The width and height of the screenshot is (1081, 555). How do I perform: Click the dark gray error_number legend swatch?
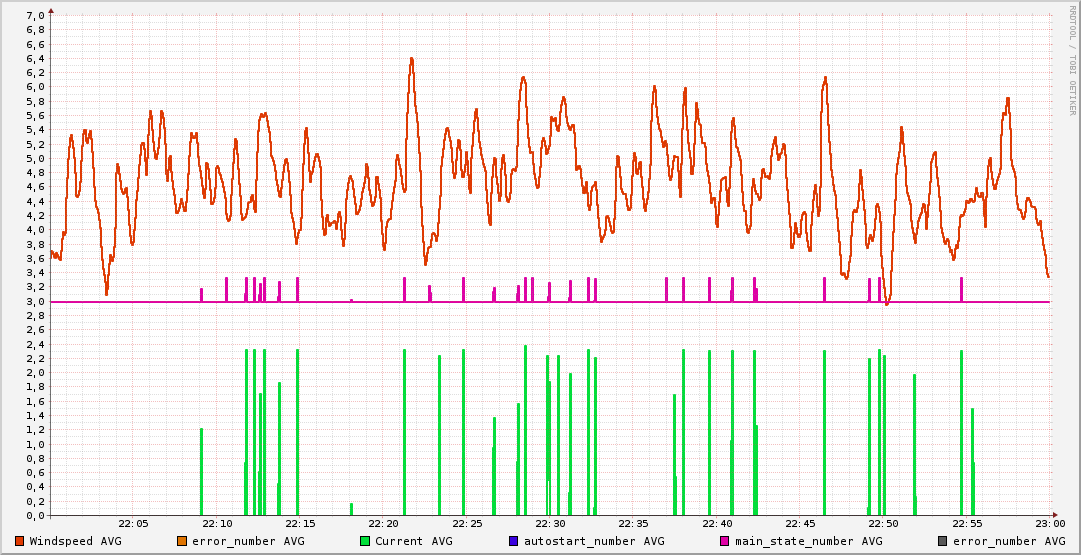(943, 541)
